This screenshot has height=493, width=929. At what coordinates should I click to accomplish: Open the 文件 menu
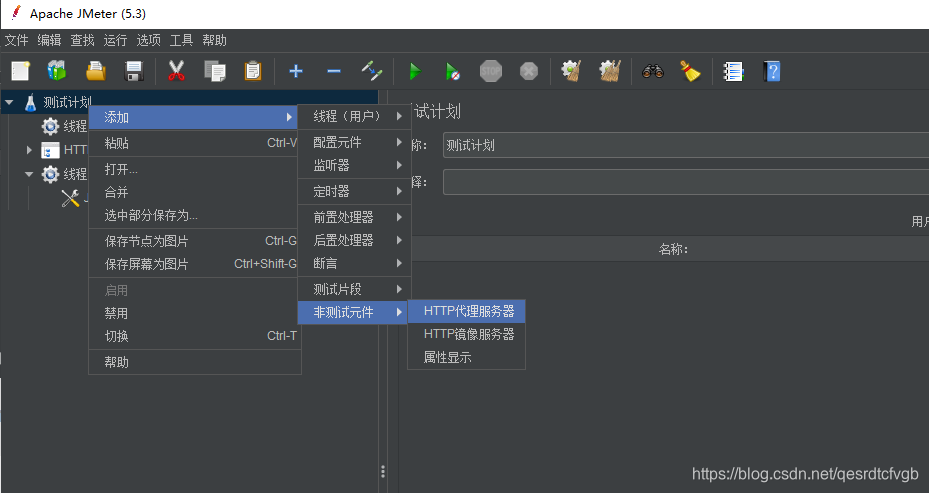pyautogui.click(x=17, y=40)
